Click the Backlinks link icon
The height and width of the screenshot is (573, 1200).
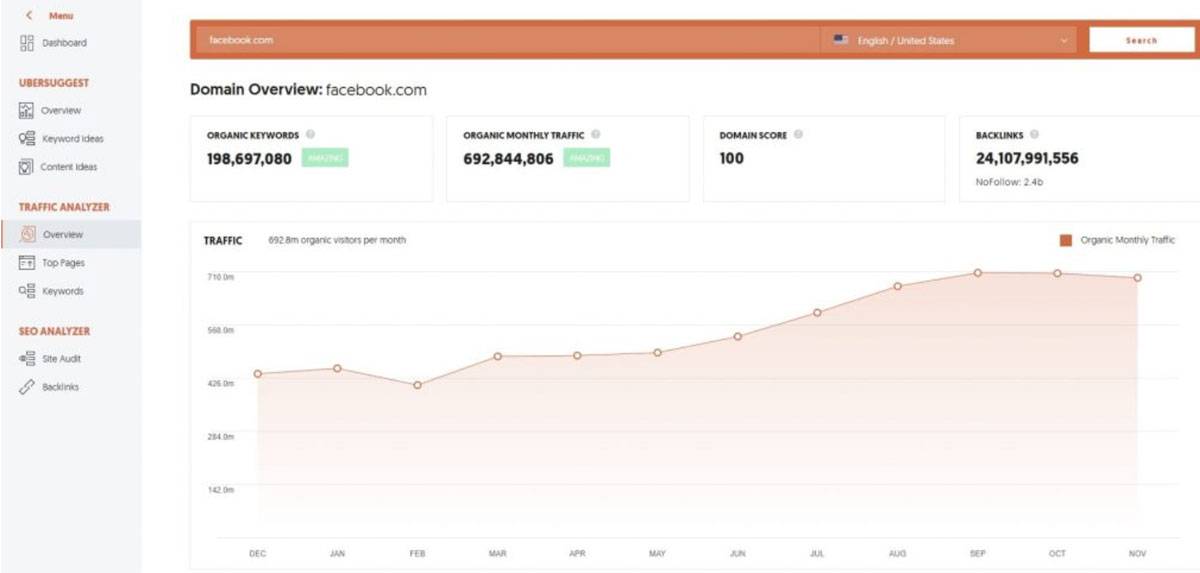(x=27, y=387)
